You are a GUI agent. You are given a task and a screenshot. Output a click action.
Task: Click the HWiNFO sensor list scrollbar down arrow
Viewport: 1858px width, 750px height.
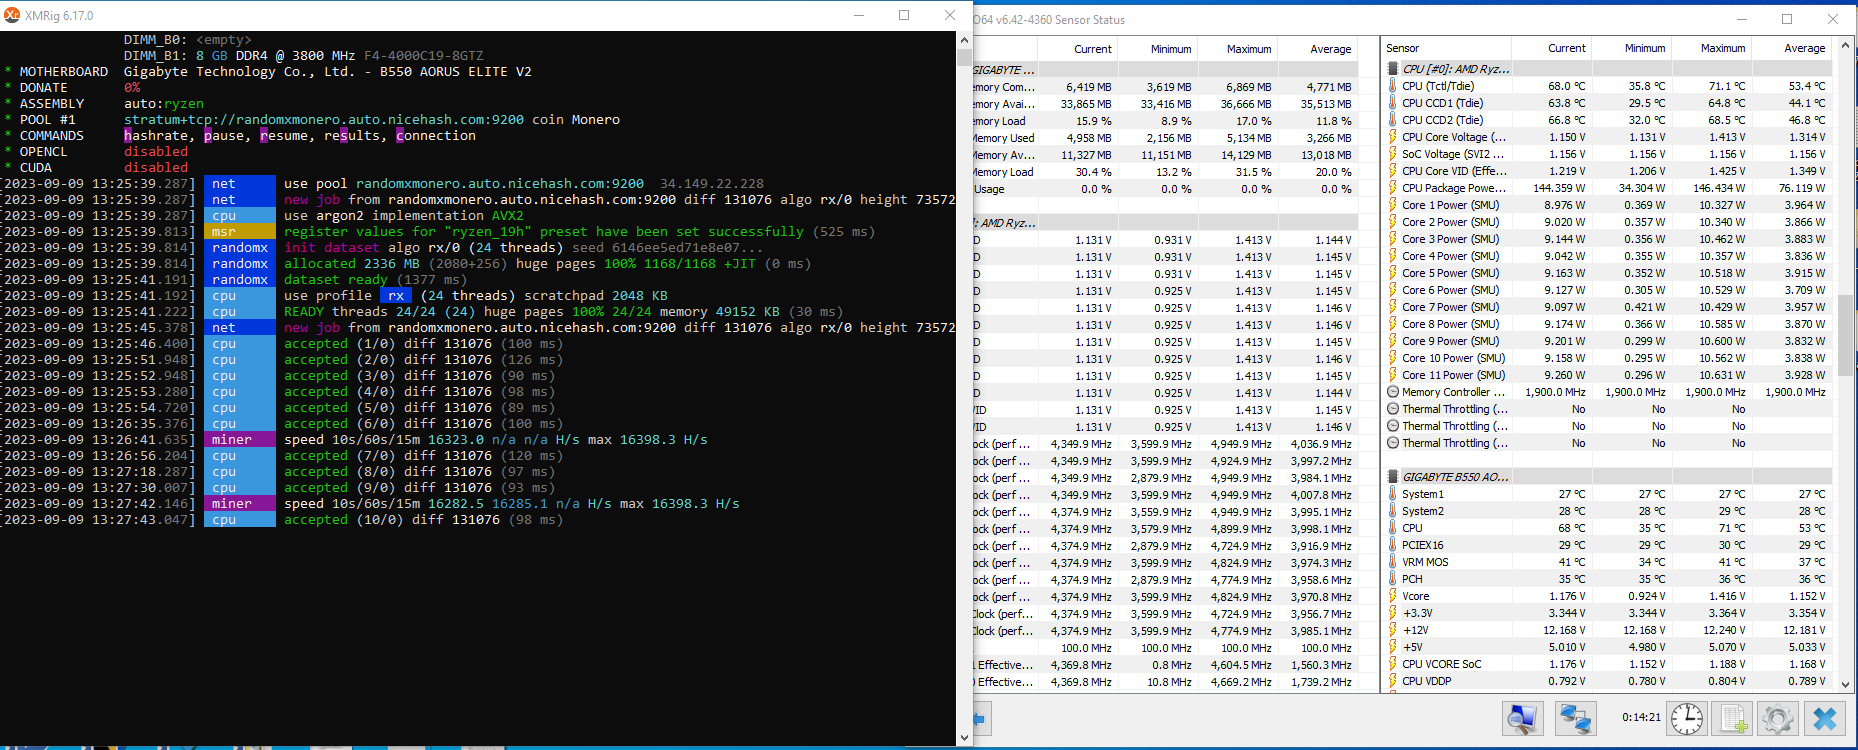pos(1845,684)
